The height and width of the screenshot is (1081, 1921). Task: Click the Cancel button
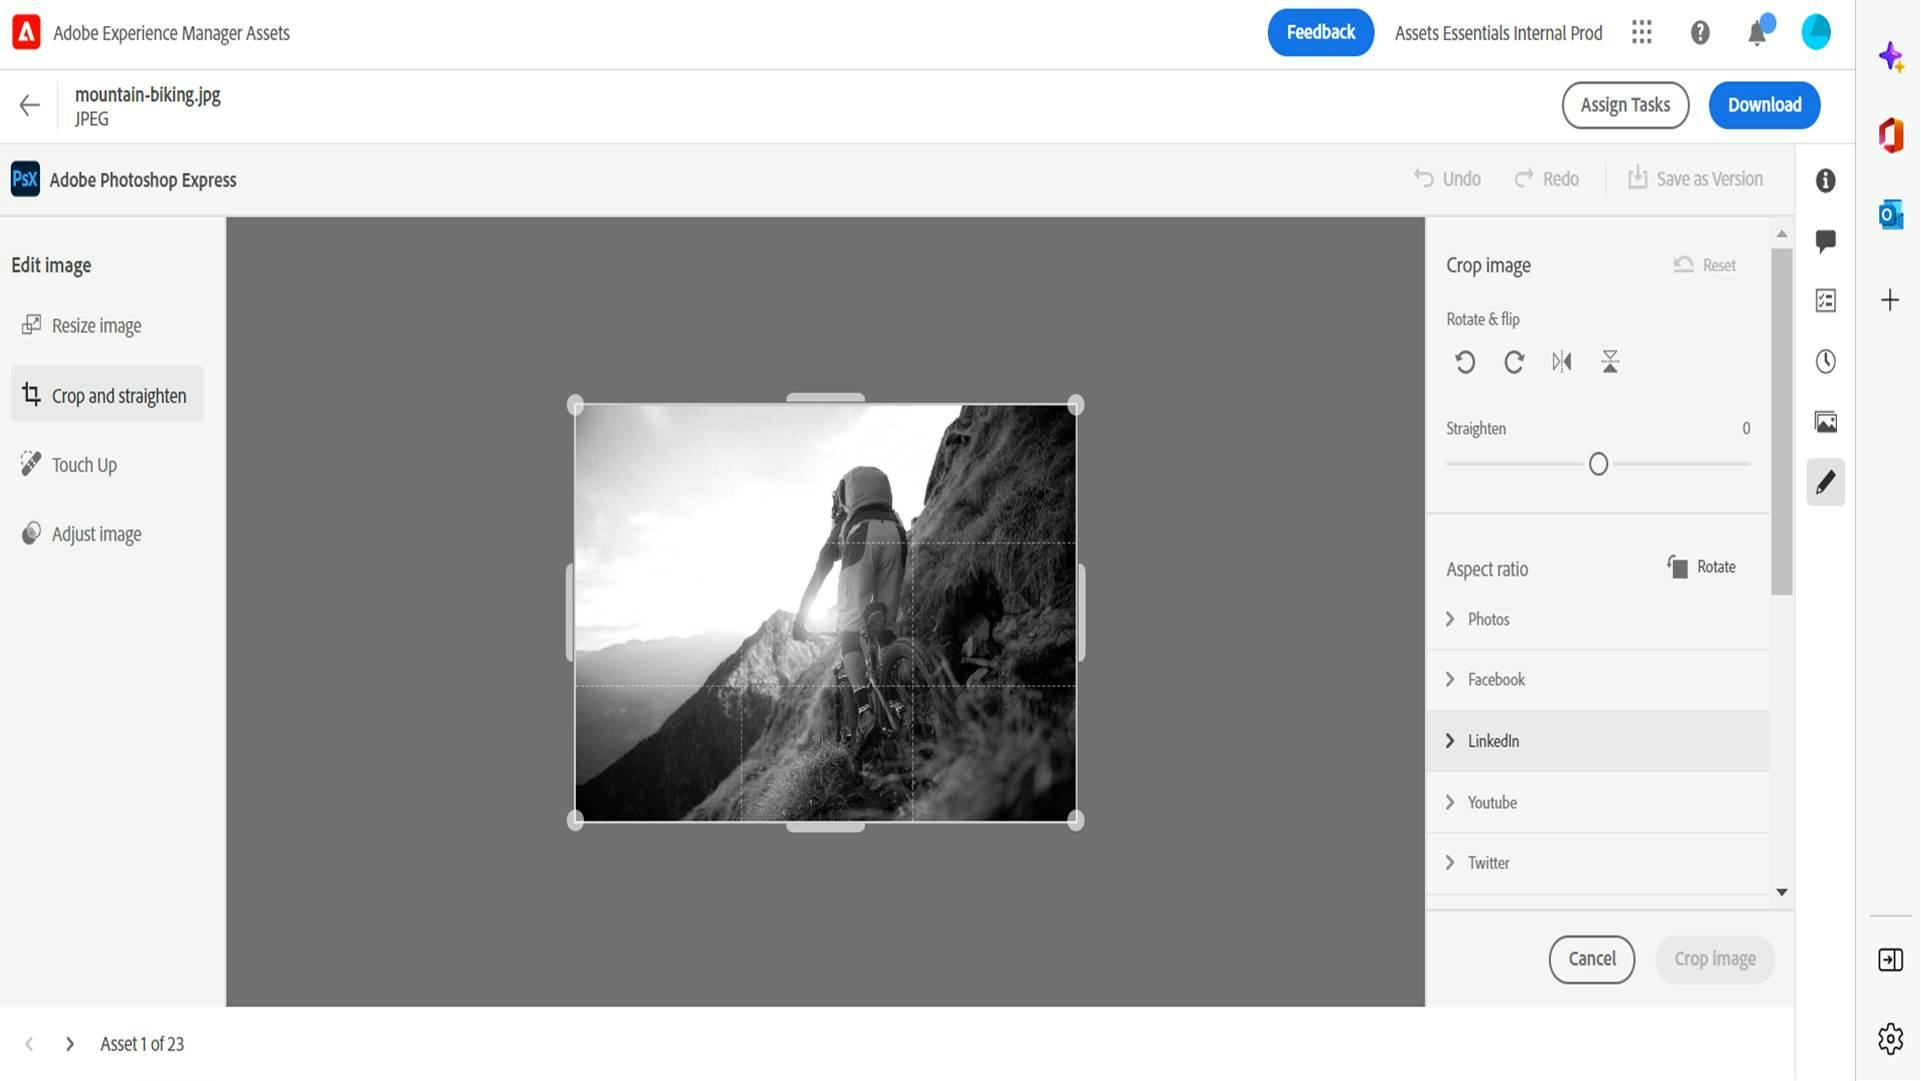click(1592, 960)
